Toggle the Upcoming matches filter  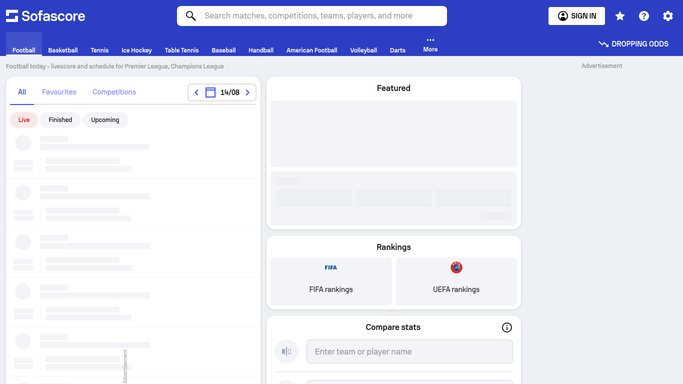point(105,120)
